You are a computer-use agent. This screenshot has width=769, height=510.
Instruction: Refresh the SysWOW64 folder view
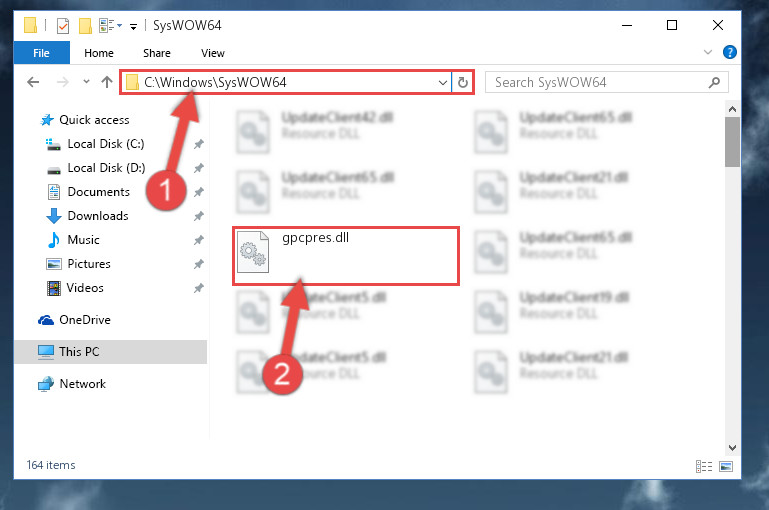tap(462, 82)
